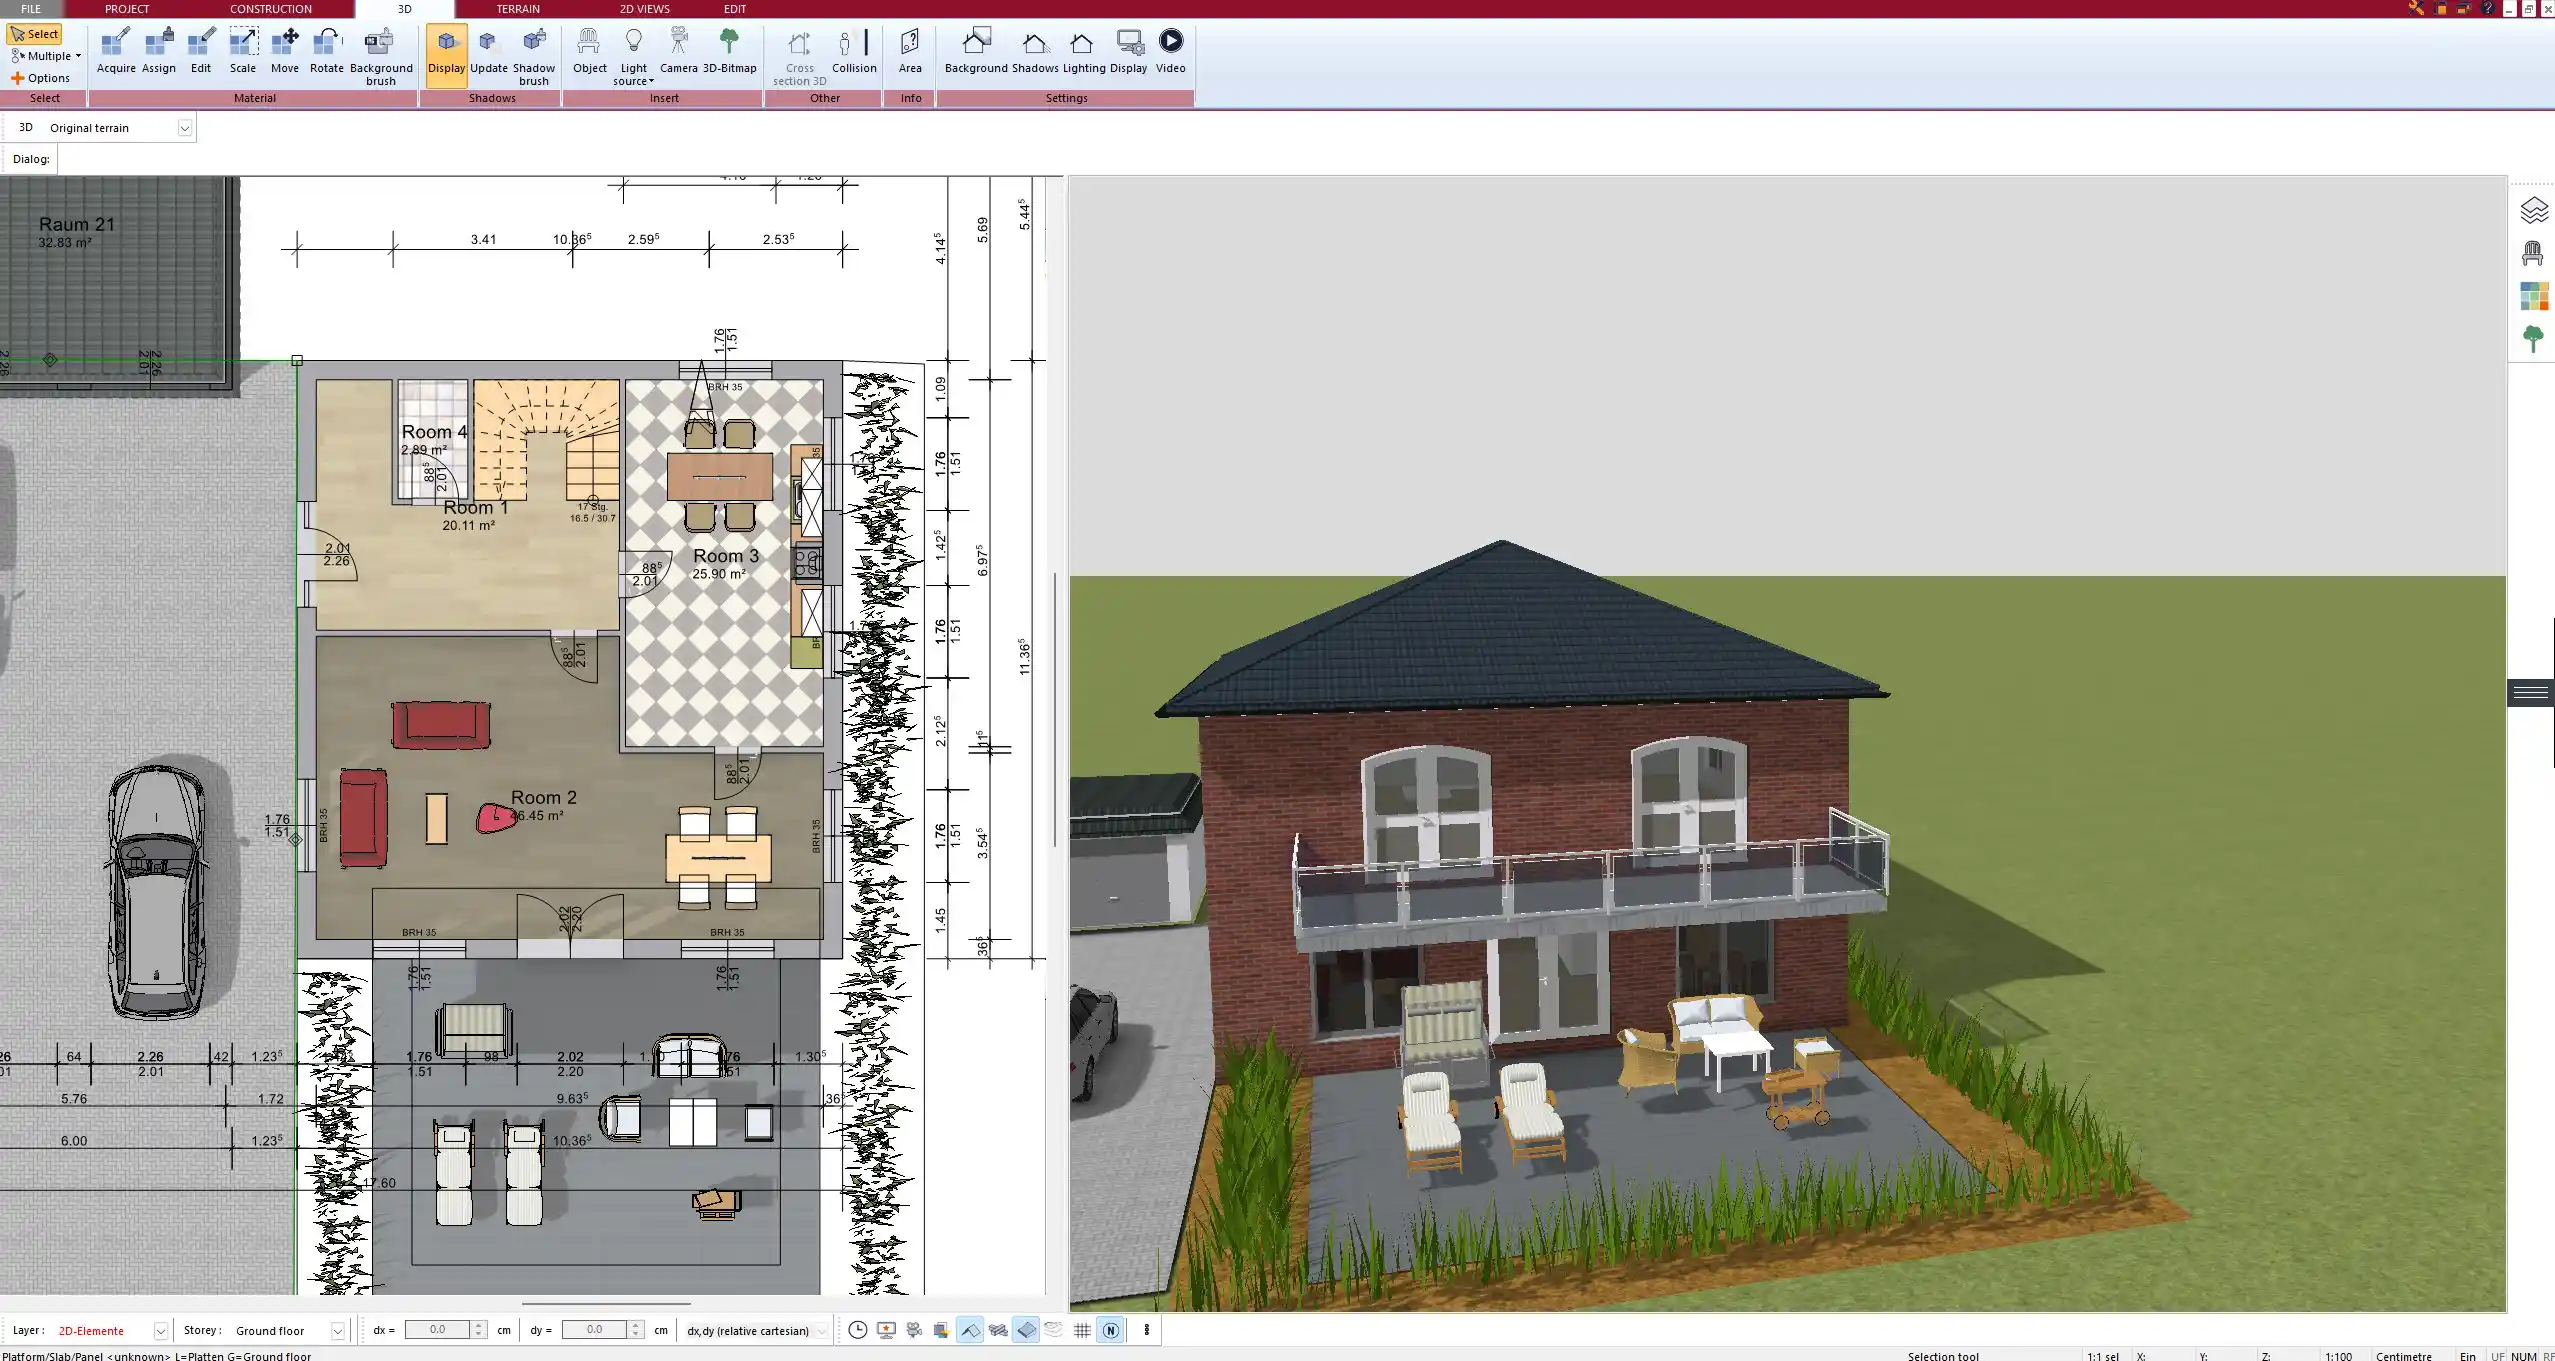Toggle the north arrow indicator
2555x1361 pixels.
coord(1110,1330)
